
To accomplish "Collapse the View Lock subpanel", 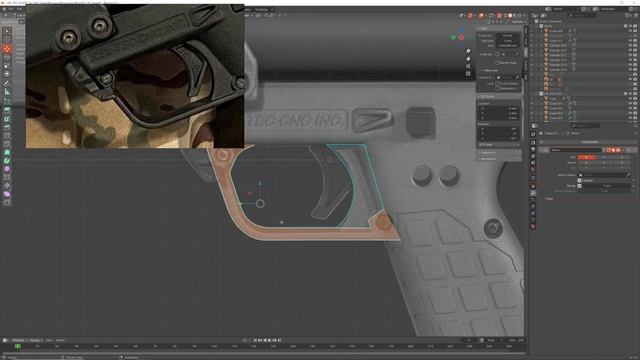I will click(x=489, y=71).
